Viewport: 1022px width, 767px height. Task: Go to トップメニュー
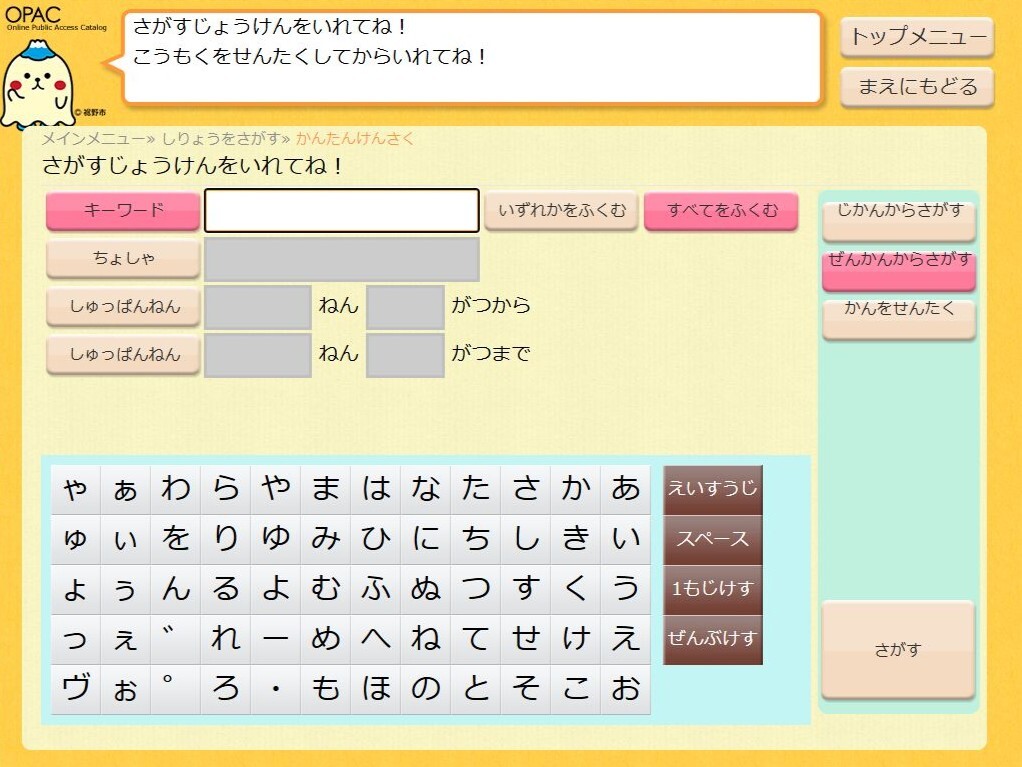pyautogui.click(x=917, y=36)
